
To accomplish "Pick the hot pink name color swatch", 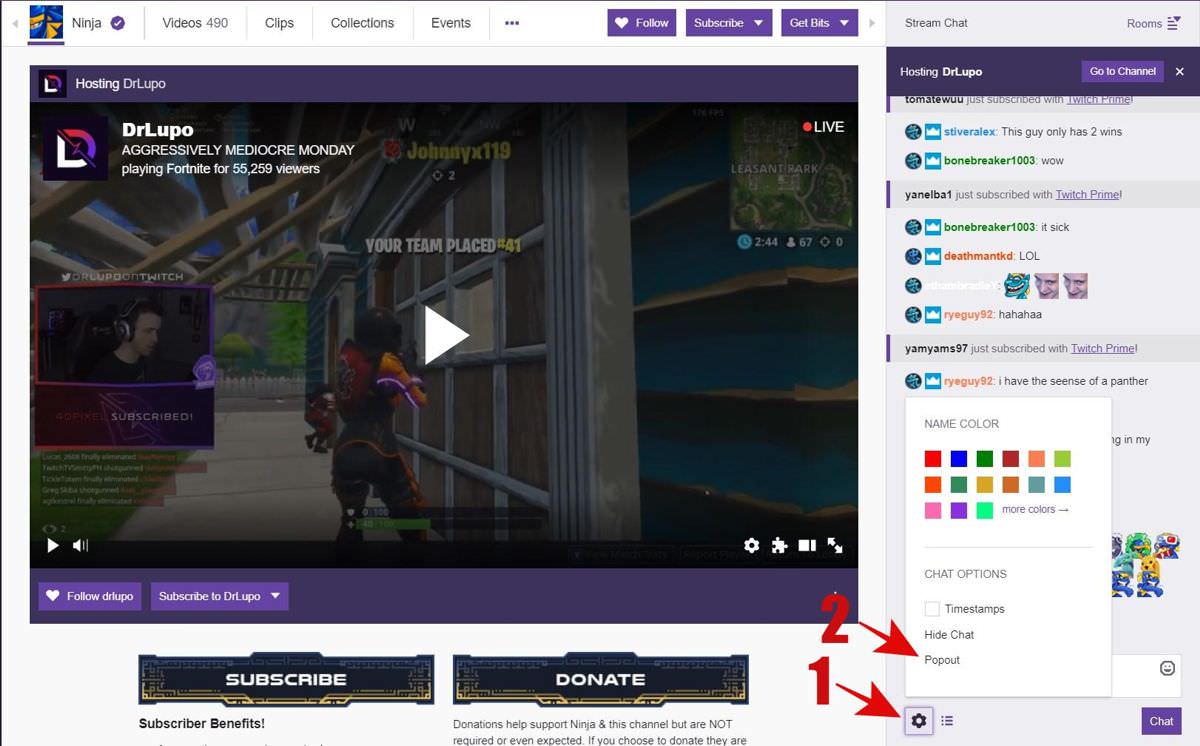I will coord(933,511).
